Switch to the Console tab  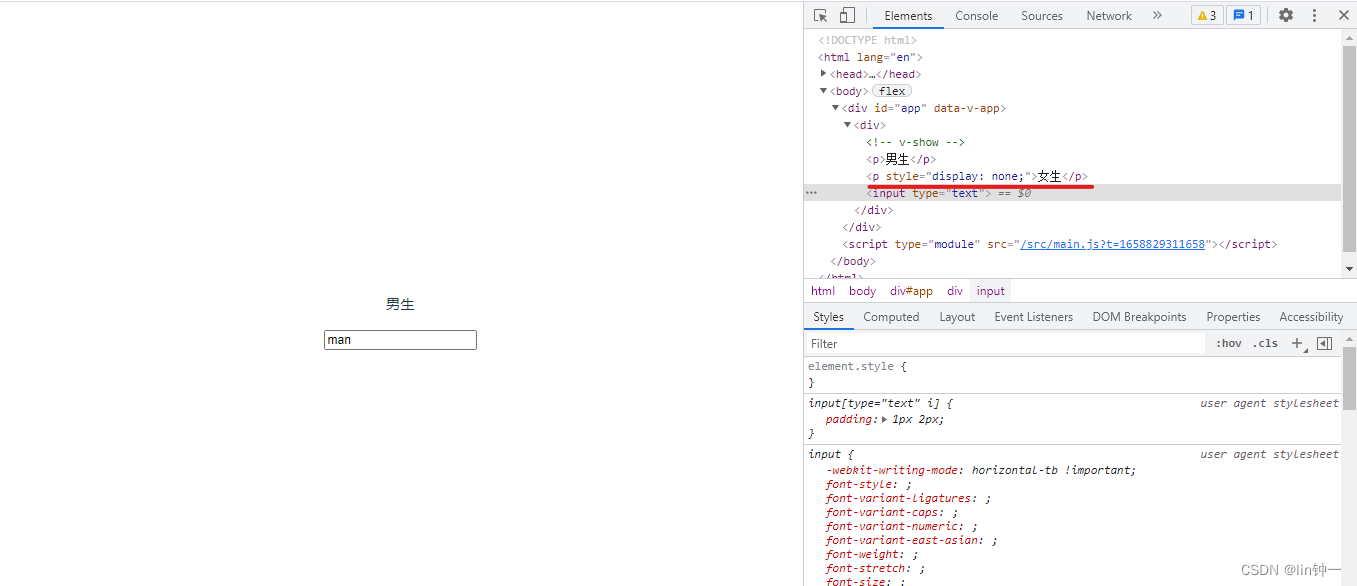click(x=976, y=15)
